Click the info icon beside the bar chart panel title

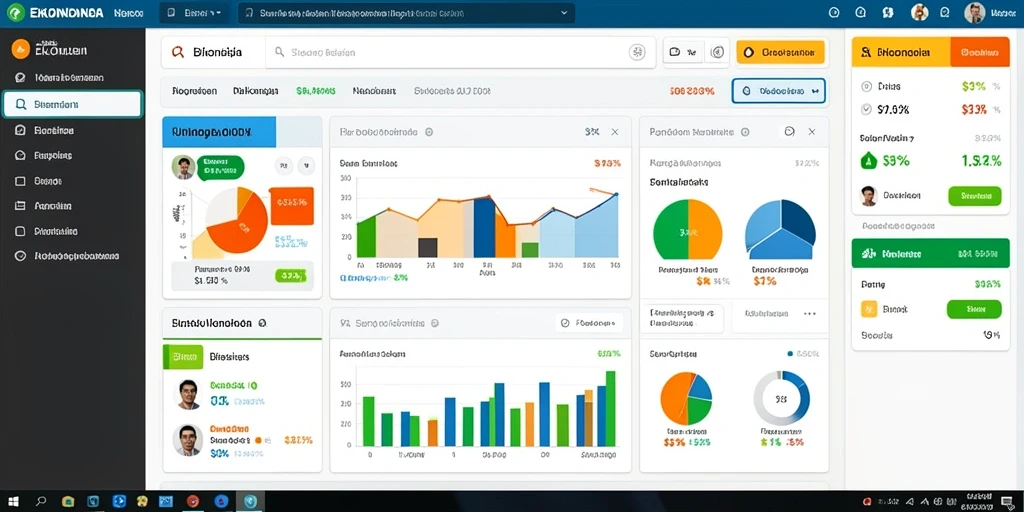coord(429,132)
